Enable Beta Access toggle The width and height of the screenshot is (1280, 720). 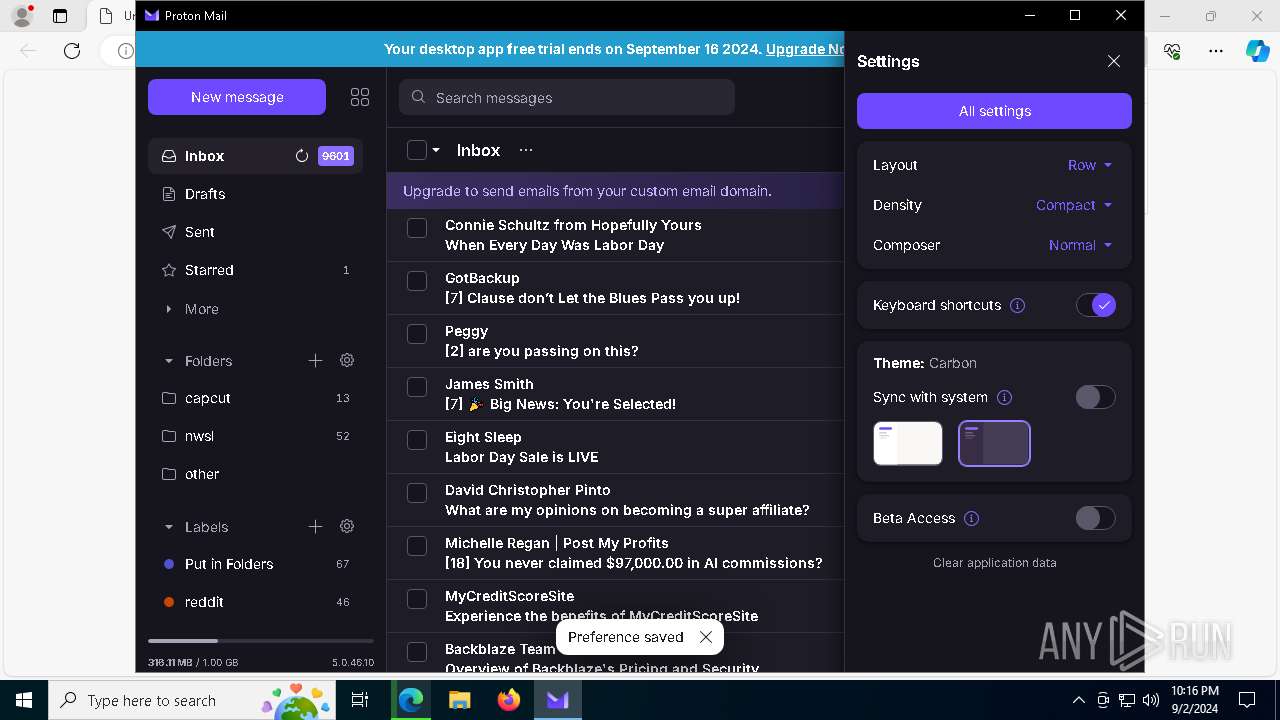(1096, 518)
